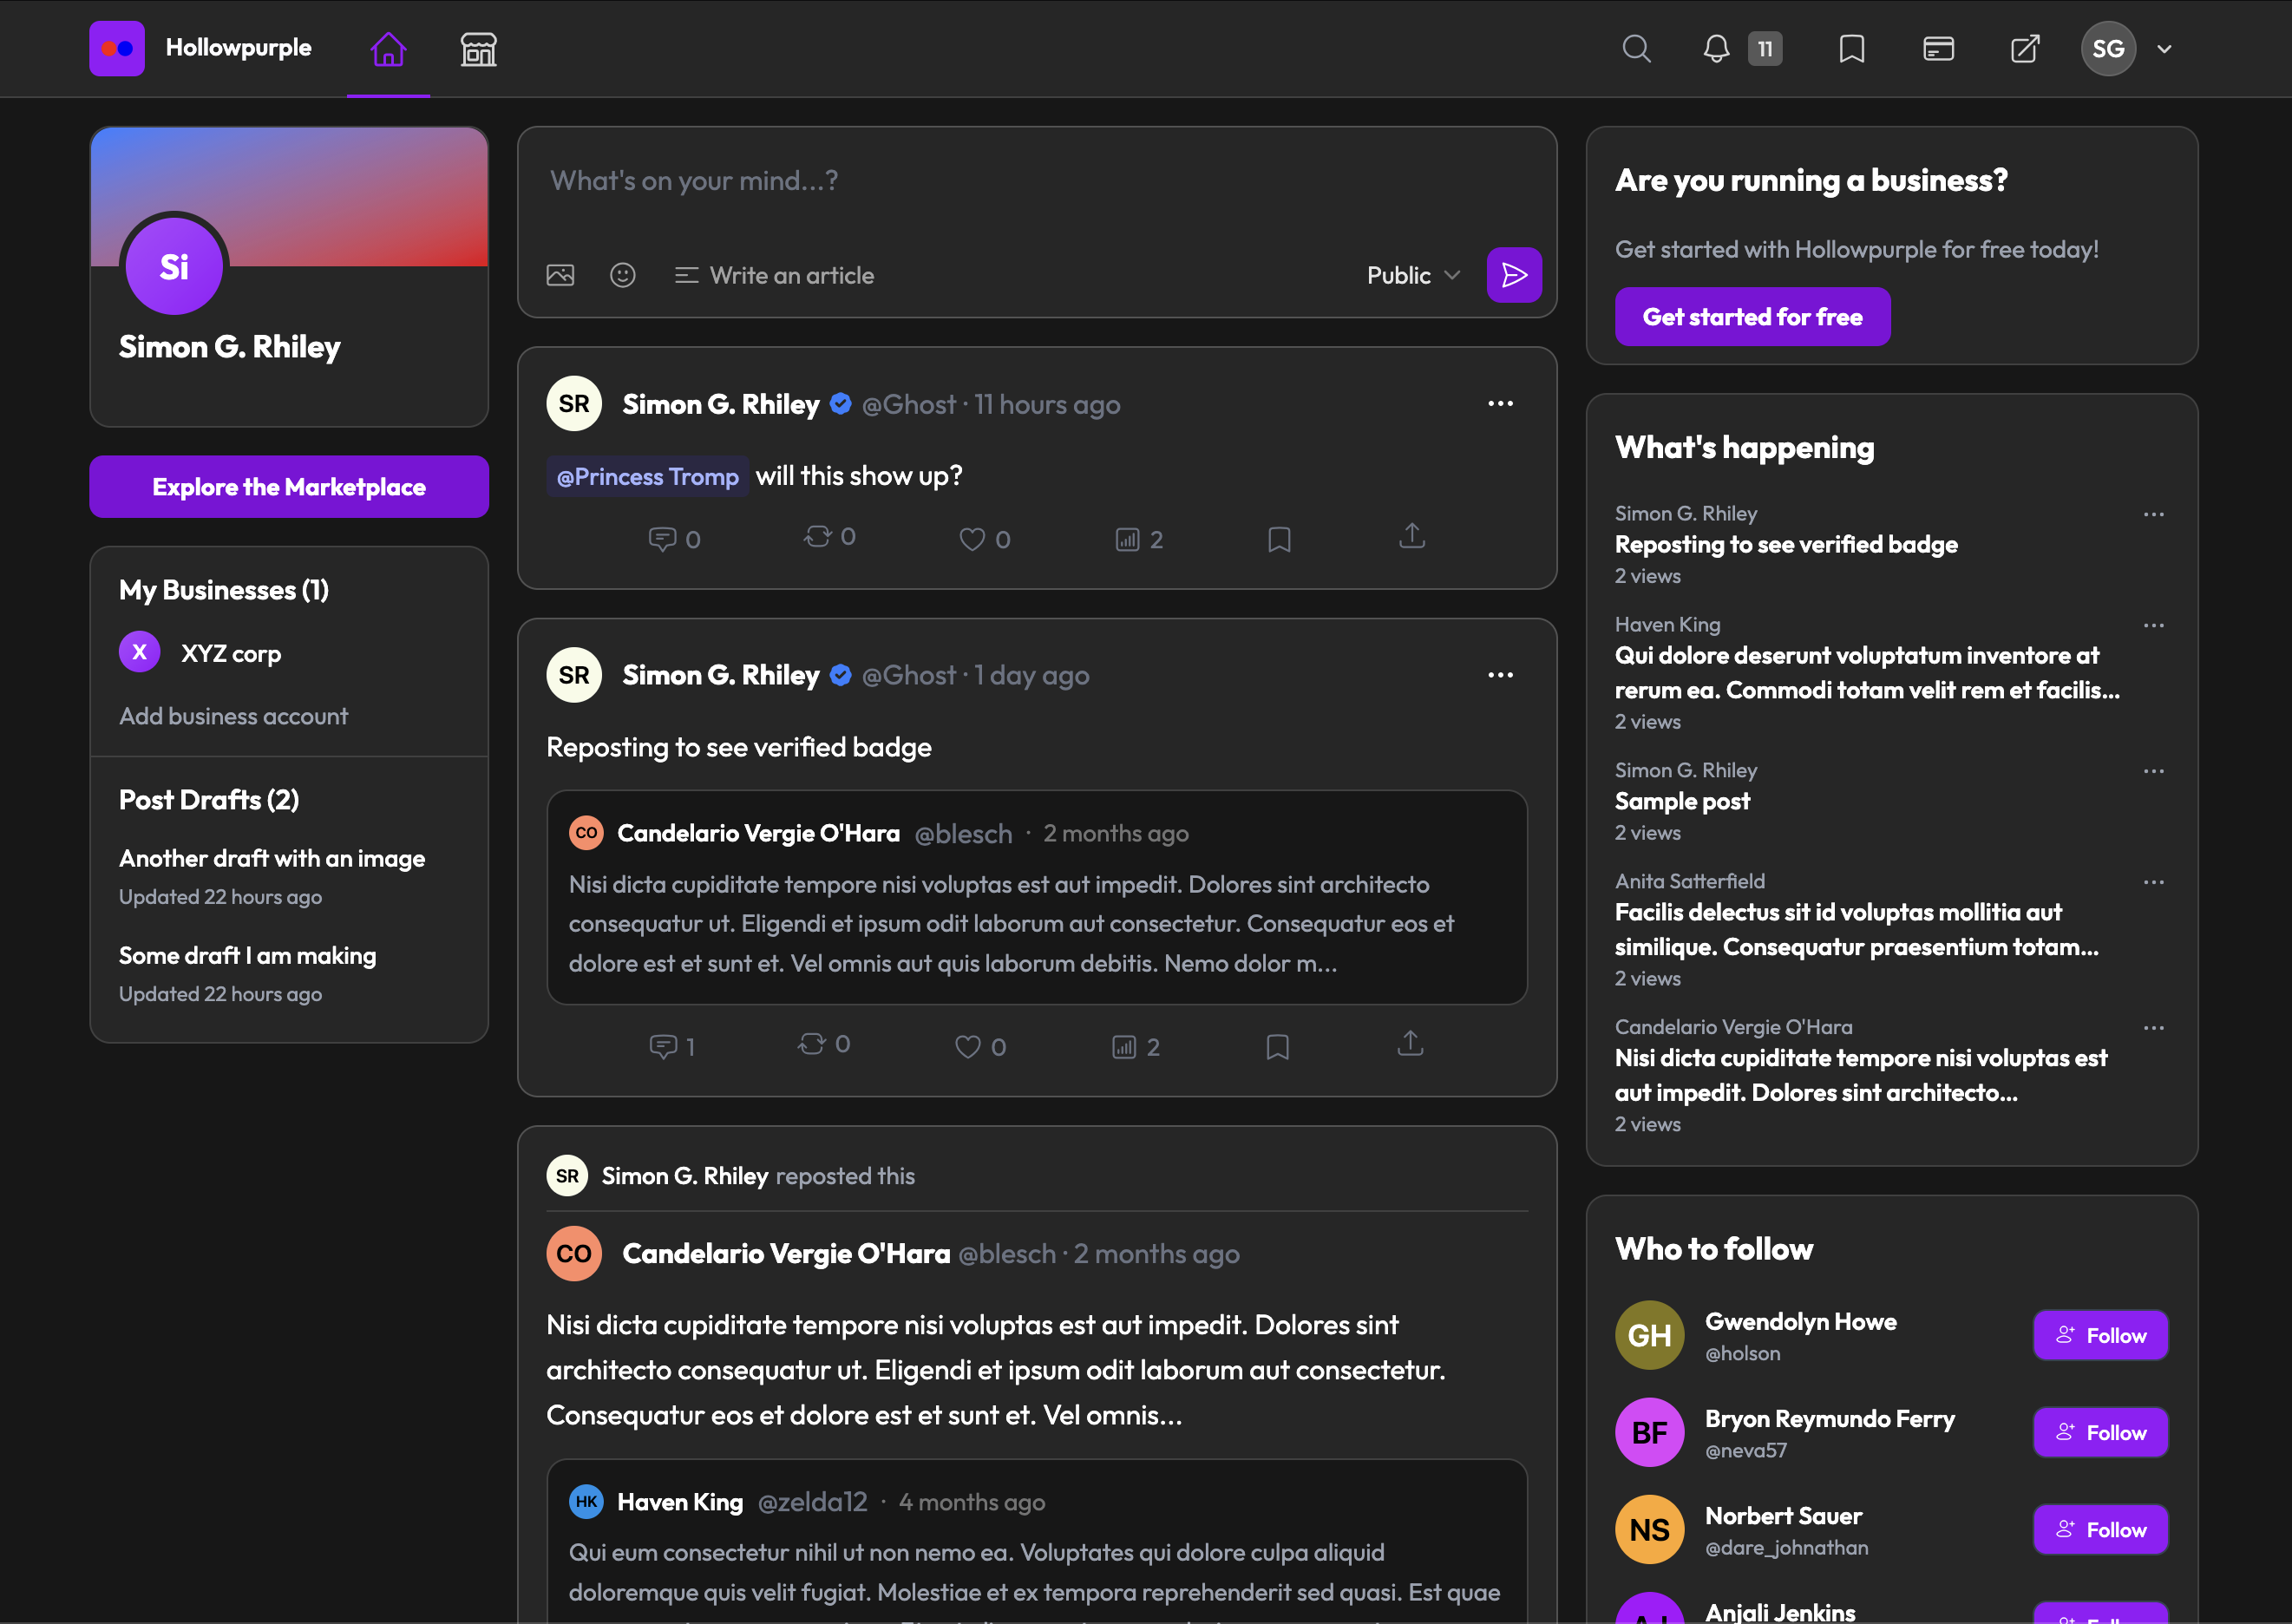Click the notification count badge 11

coord(1765,49)
